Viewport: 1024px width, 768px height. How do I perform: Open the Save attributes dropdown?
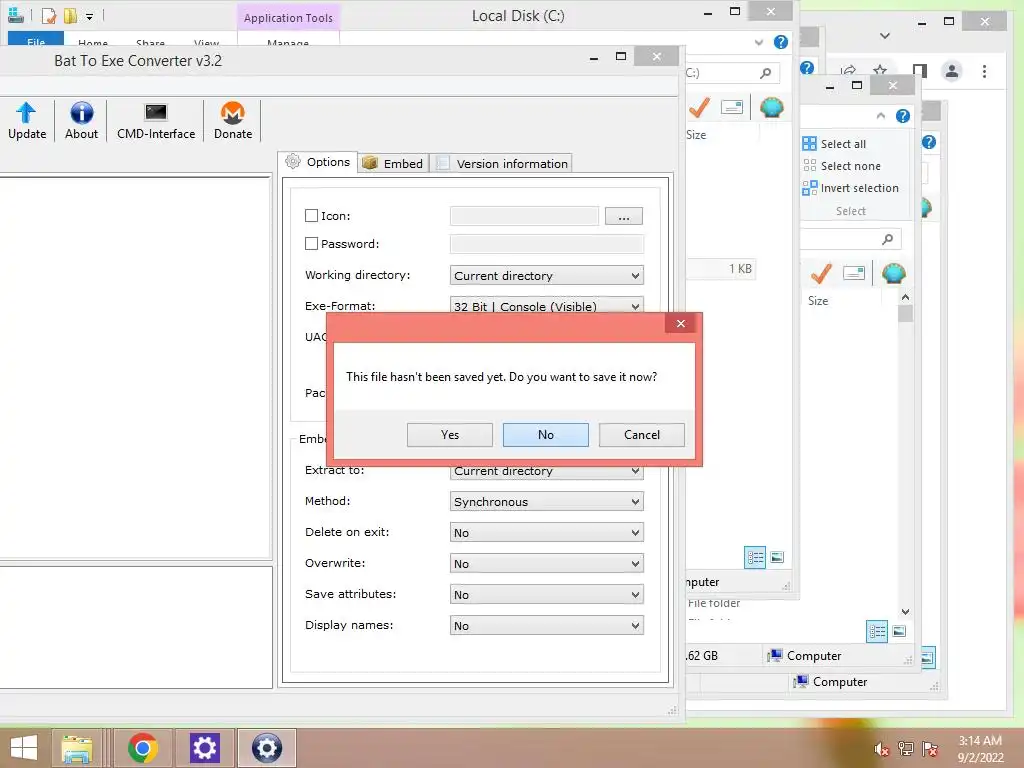pyautogui.click(x=547, y=594)
